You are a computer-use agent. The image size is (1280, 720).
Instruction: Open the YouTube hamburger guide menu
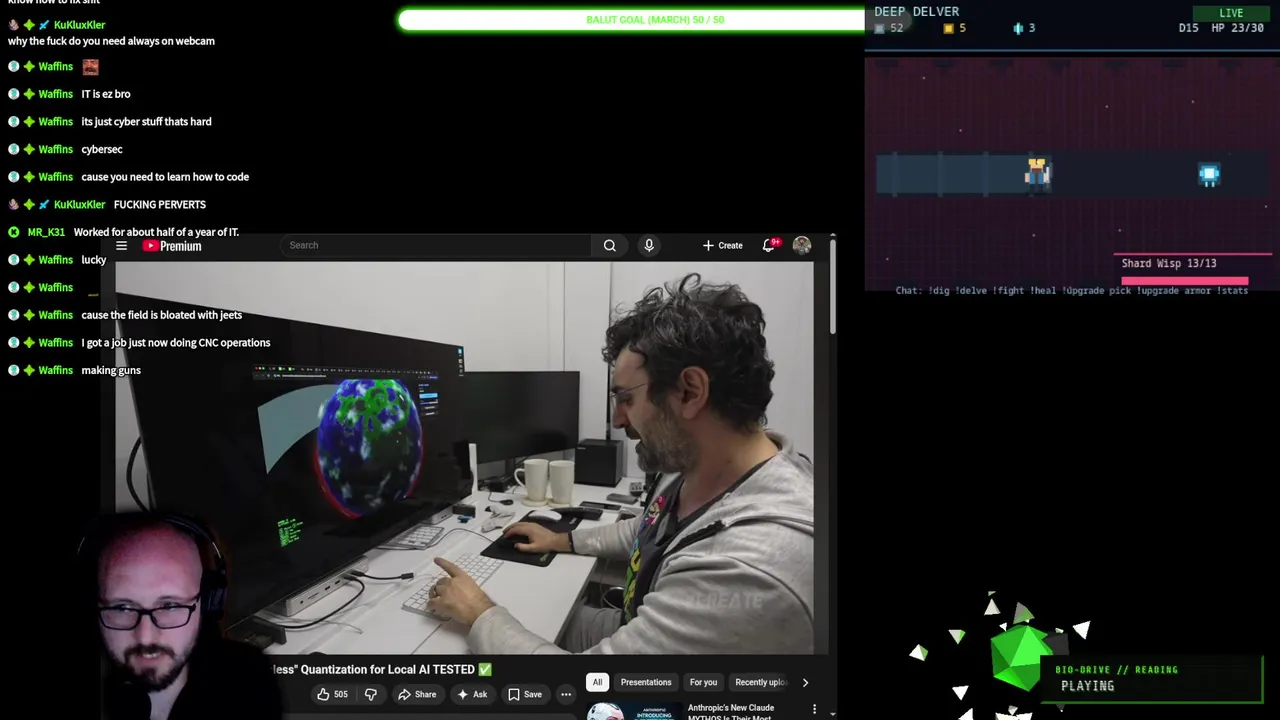tap(121, 246)
